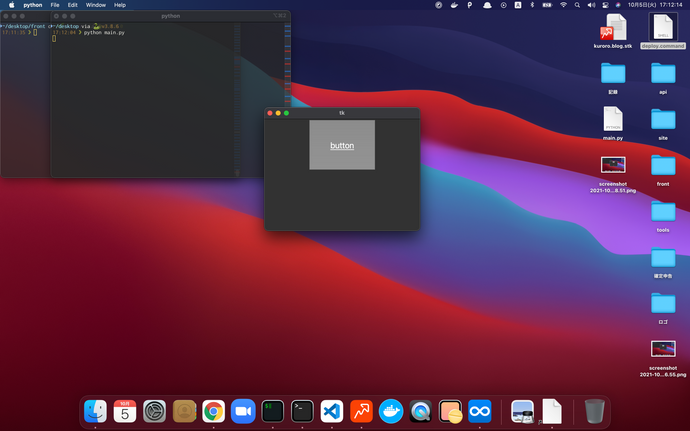Launch Visual Studio Code from the dock
The width and height of the screenshot is (690, 431).
(332, 411)
